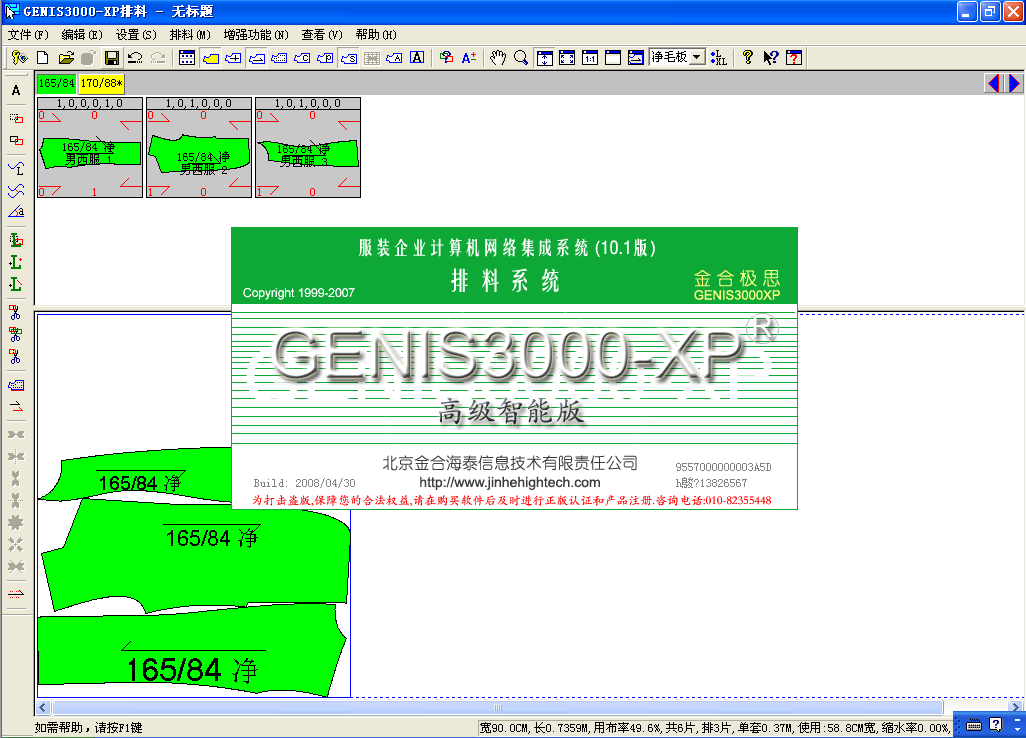The image size is (1026, 738).
Task: Click the blue left navigation arrow
Action: pos(993,83)
